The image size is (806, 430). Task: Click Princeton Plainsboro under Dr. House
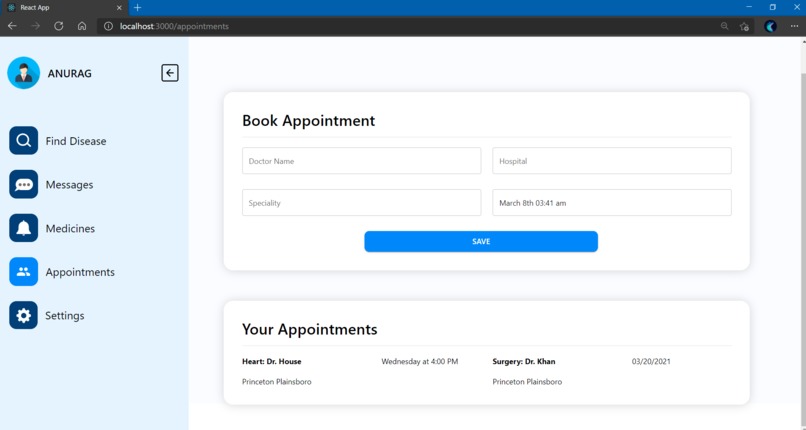(x=277, y=382)
